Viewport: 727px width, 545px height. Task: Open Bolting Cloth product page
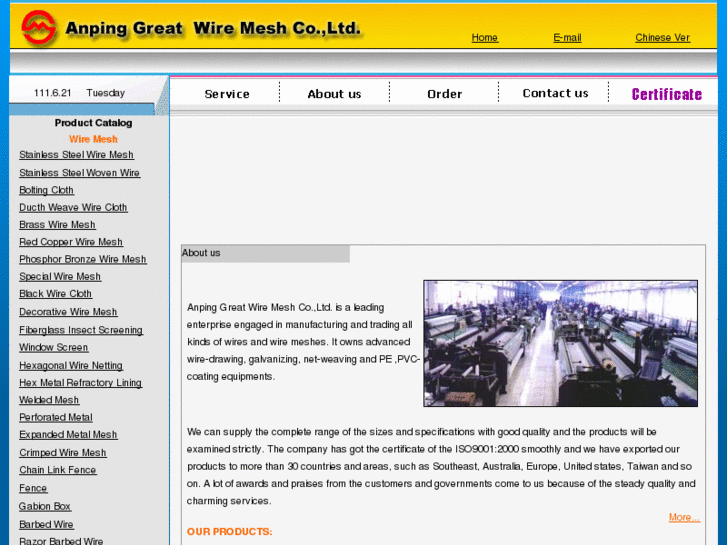pyautogui.click(x=46, y=190)
